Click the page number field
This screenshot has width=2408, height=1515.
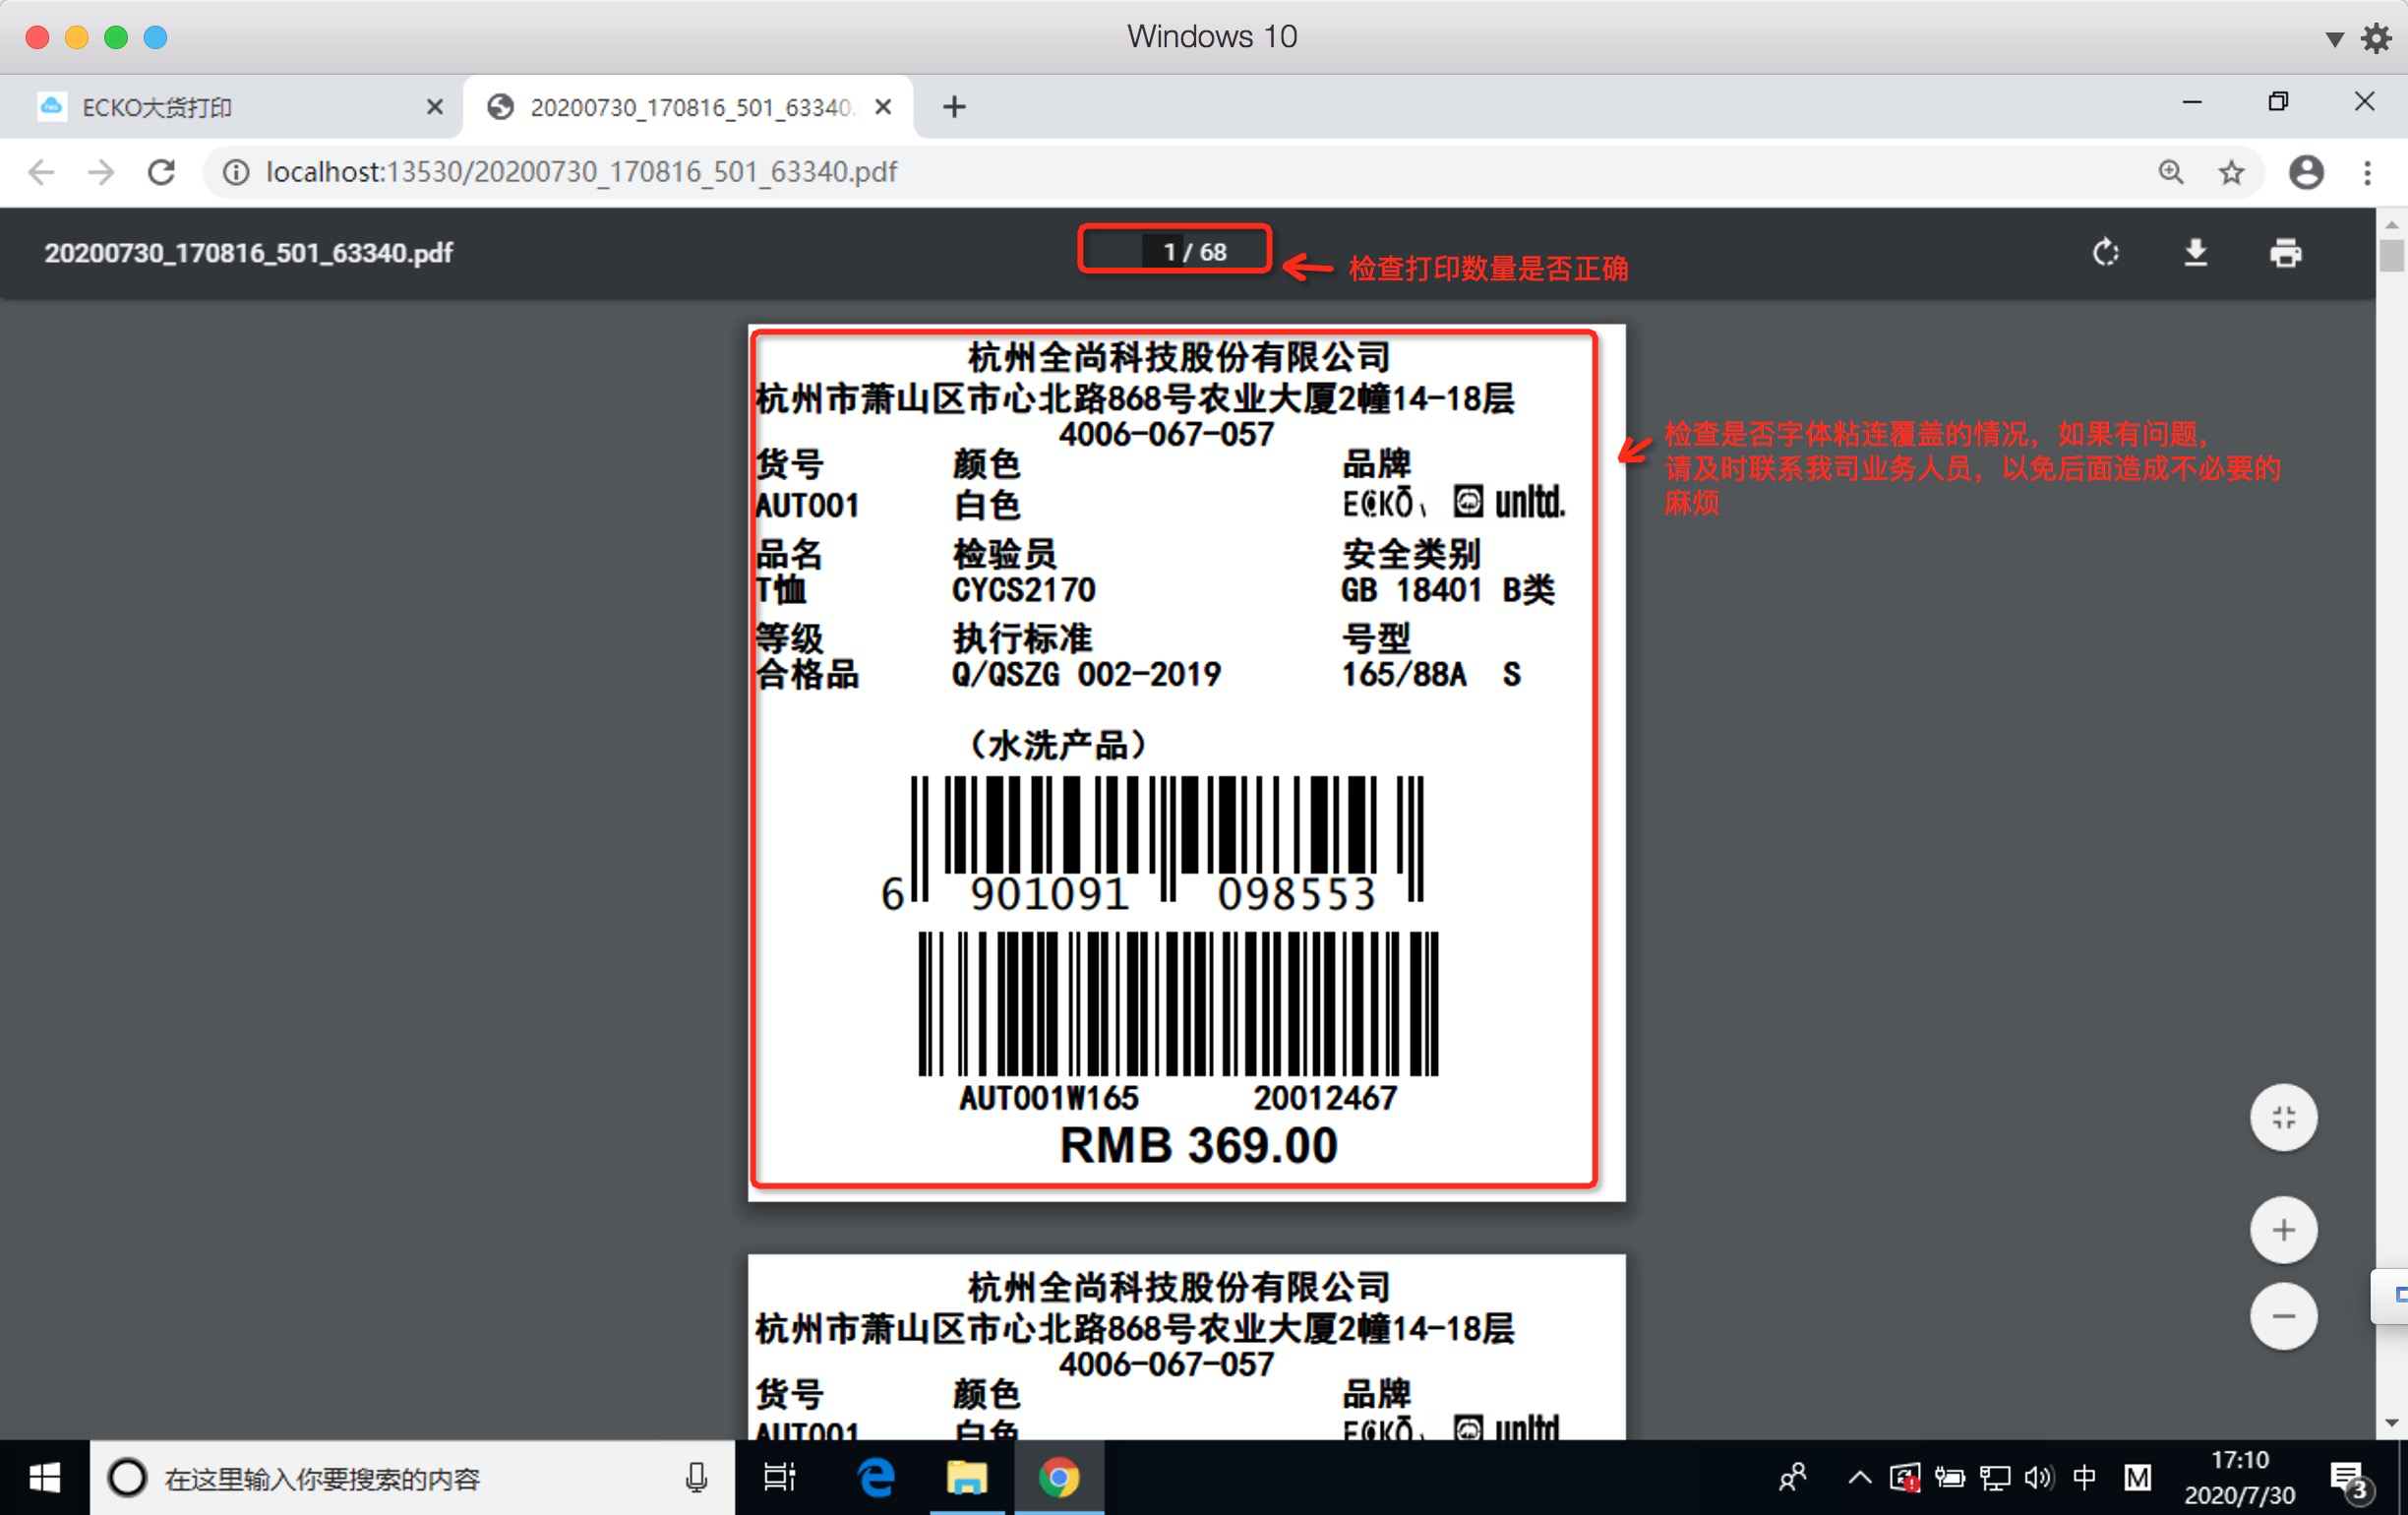pyautogui.click(x=1165, y=251)
